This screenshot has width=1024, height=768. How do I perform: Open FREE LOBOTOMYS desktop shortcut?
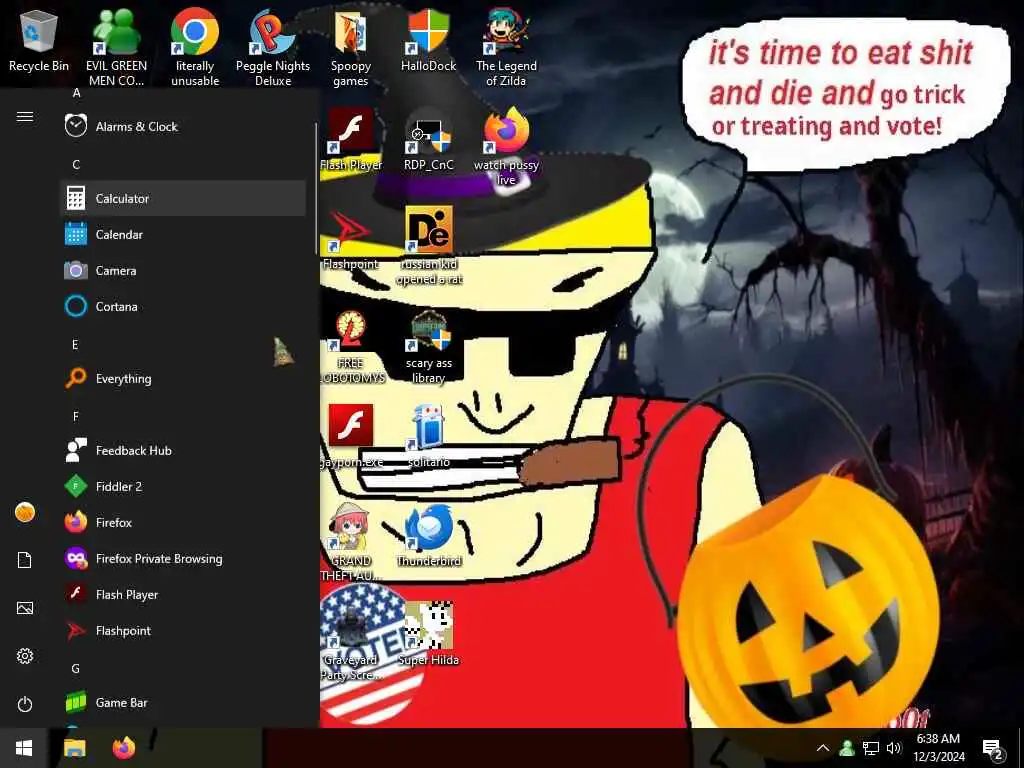[351, 345]
